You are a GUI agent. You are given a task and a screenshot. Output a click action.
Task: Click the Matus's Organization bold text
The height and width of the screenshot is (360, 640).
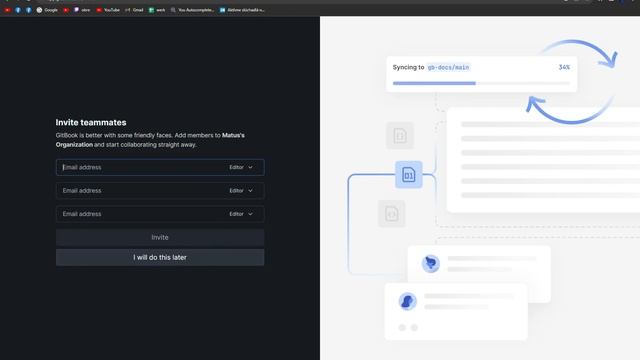pos(150,140)
